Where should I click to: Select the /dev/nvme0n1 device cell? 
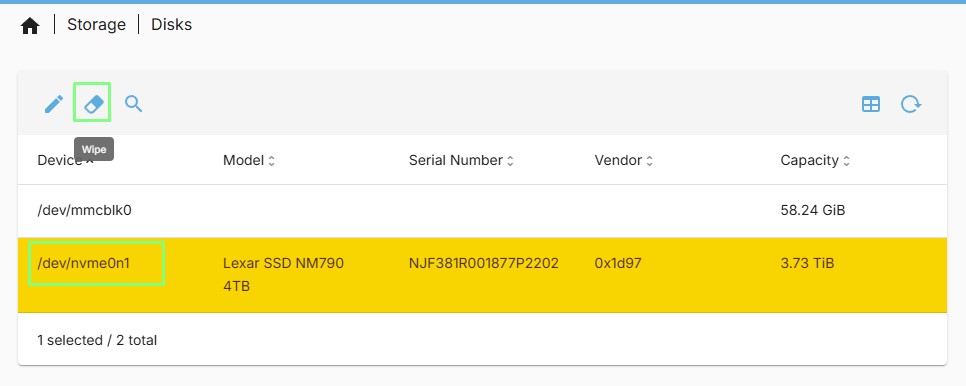click(84, 263)
